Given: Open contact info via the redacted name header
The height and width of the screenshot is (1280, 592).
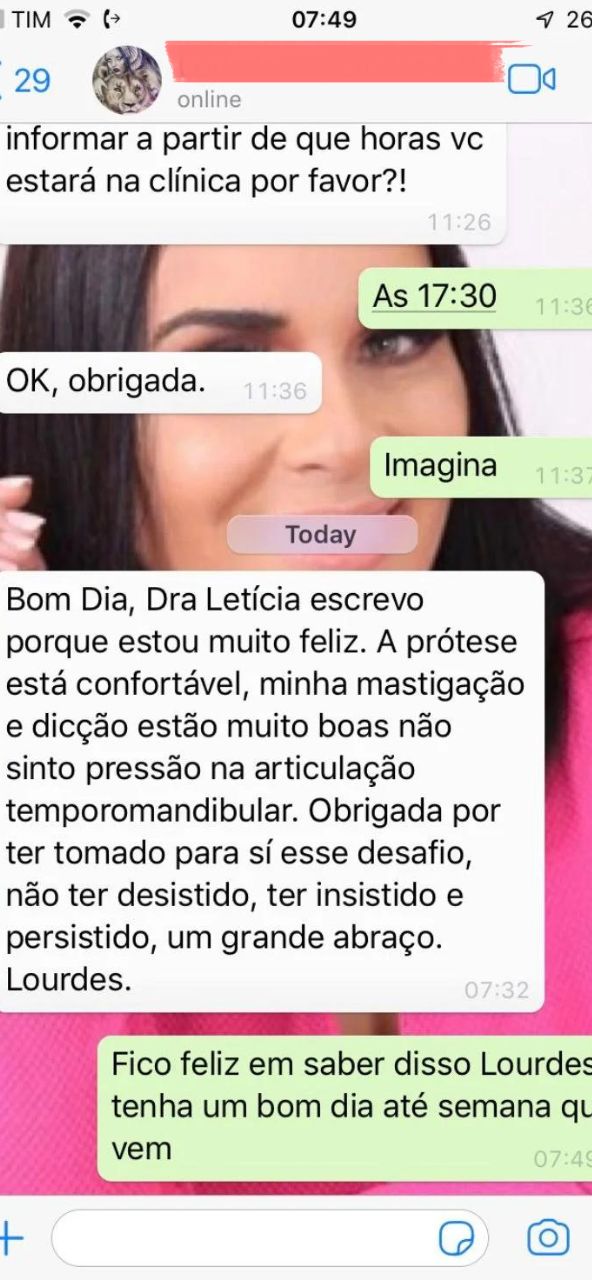Looking at the screenshot, I should [340, 62].
